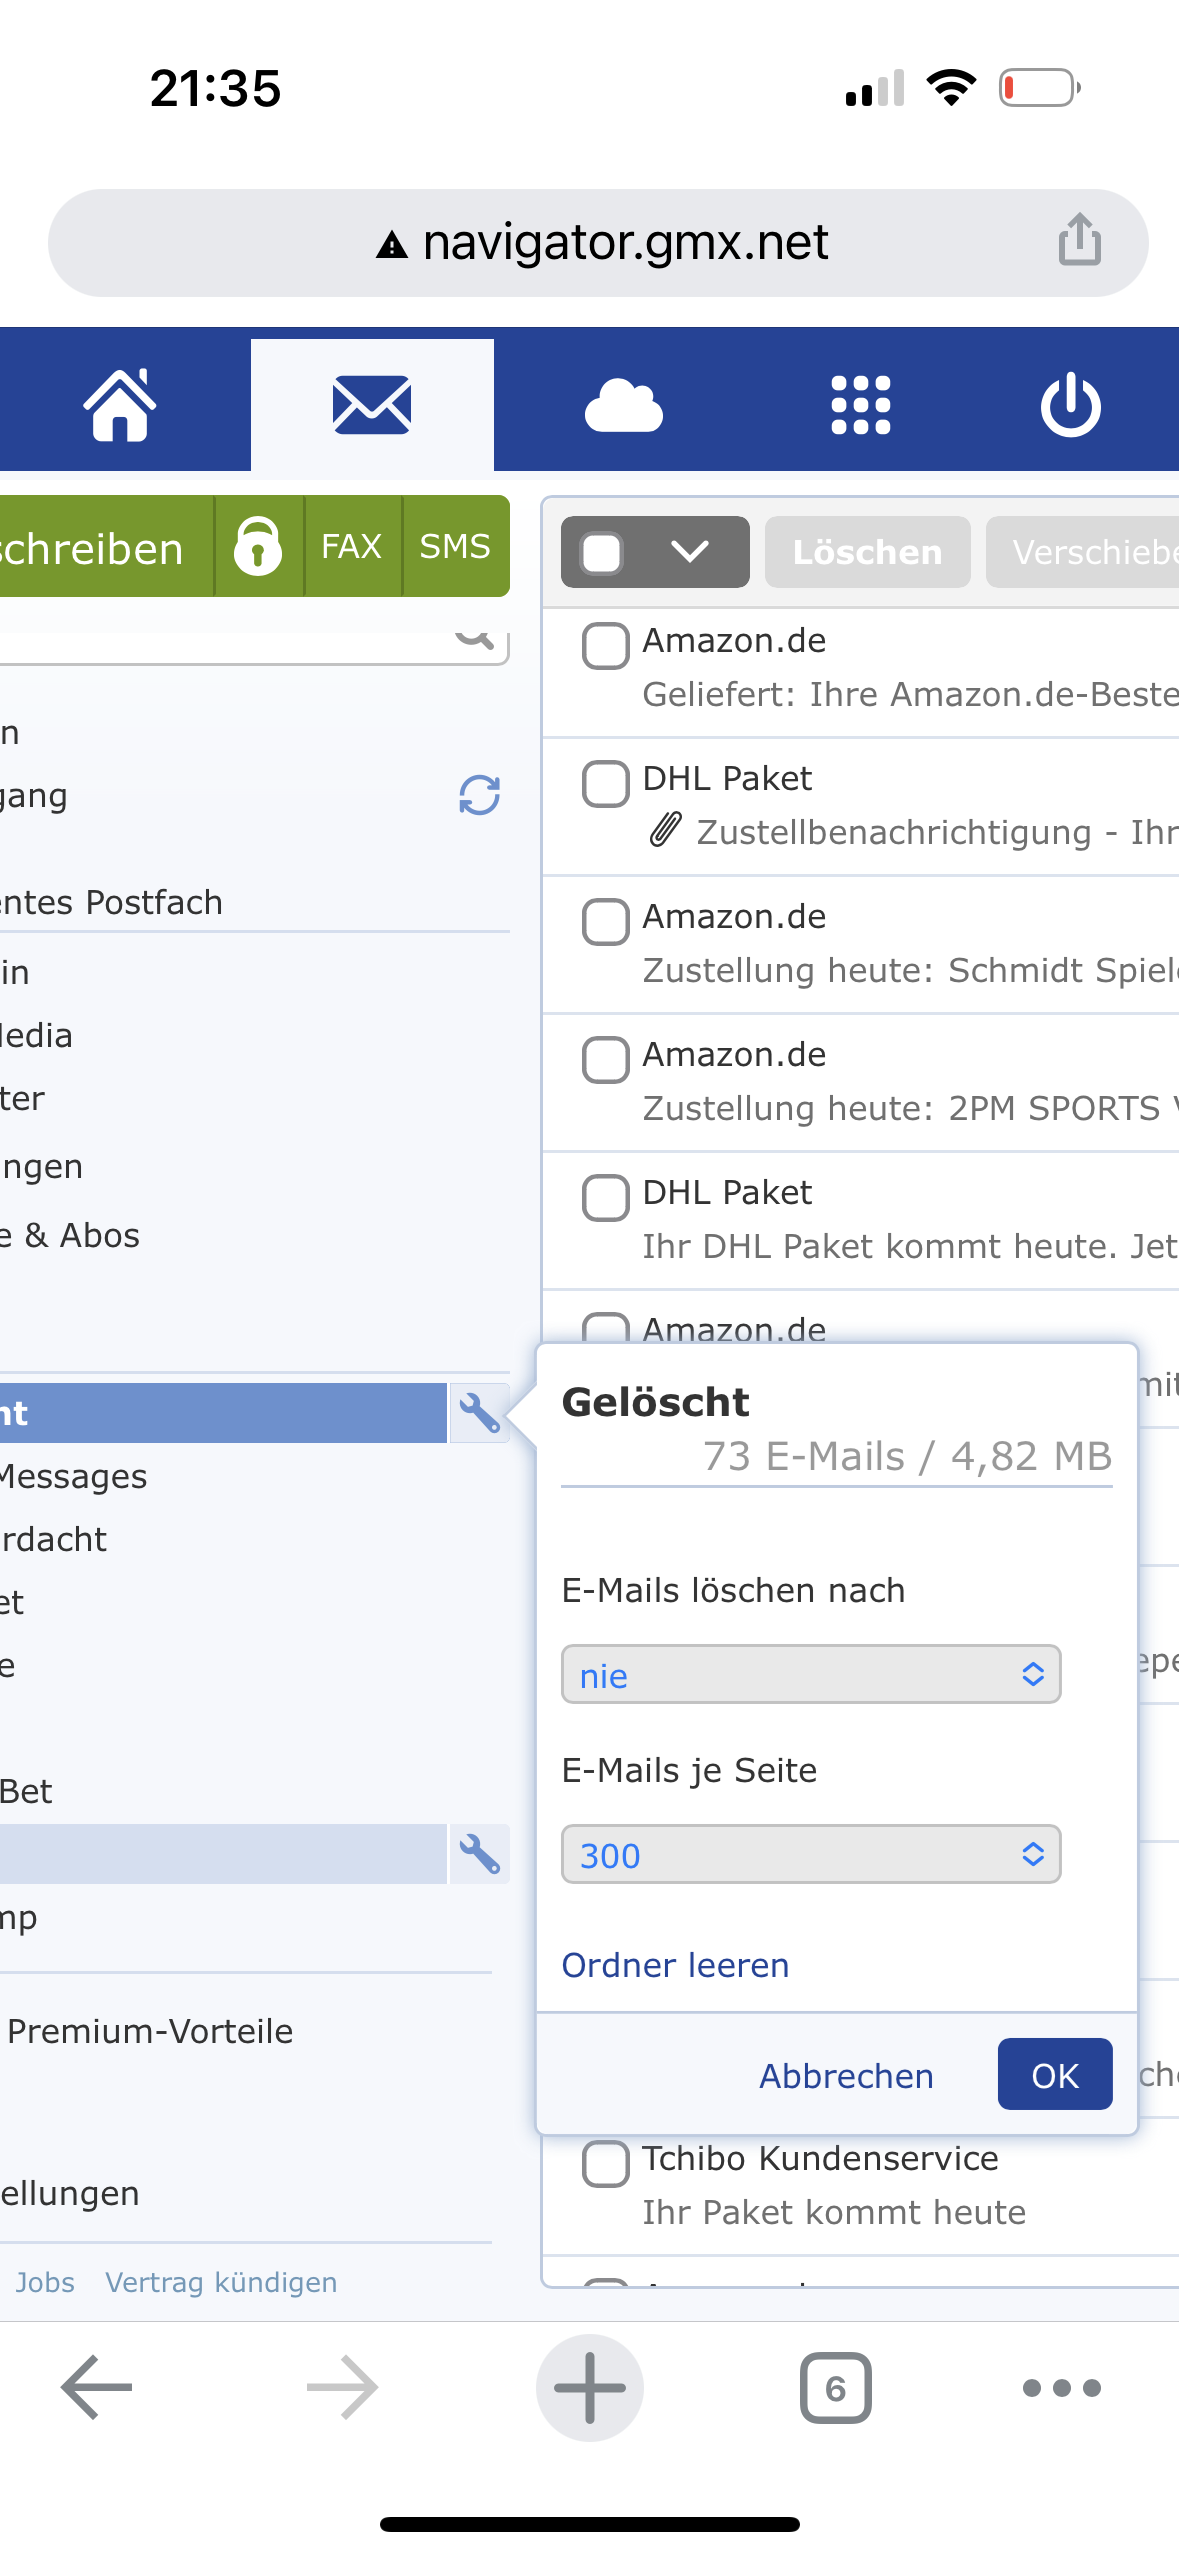
Task: Check the first Amazon.de email checkbox
Action: pyautogui.click(x=605, y=645)
